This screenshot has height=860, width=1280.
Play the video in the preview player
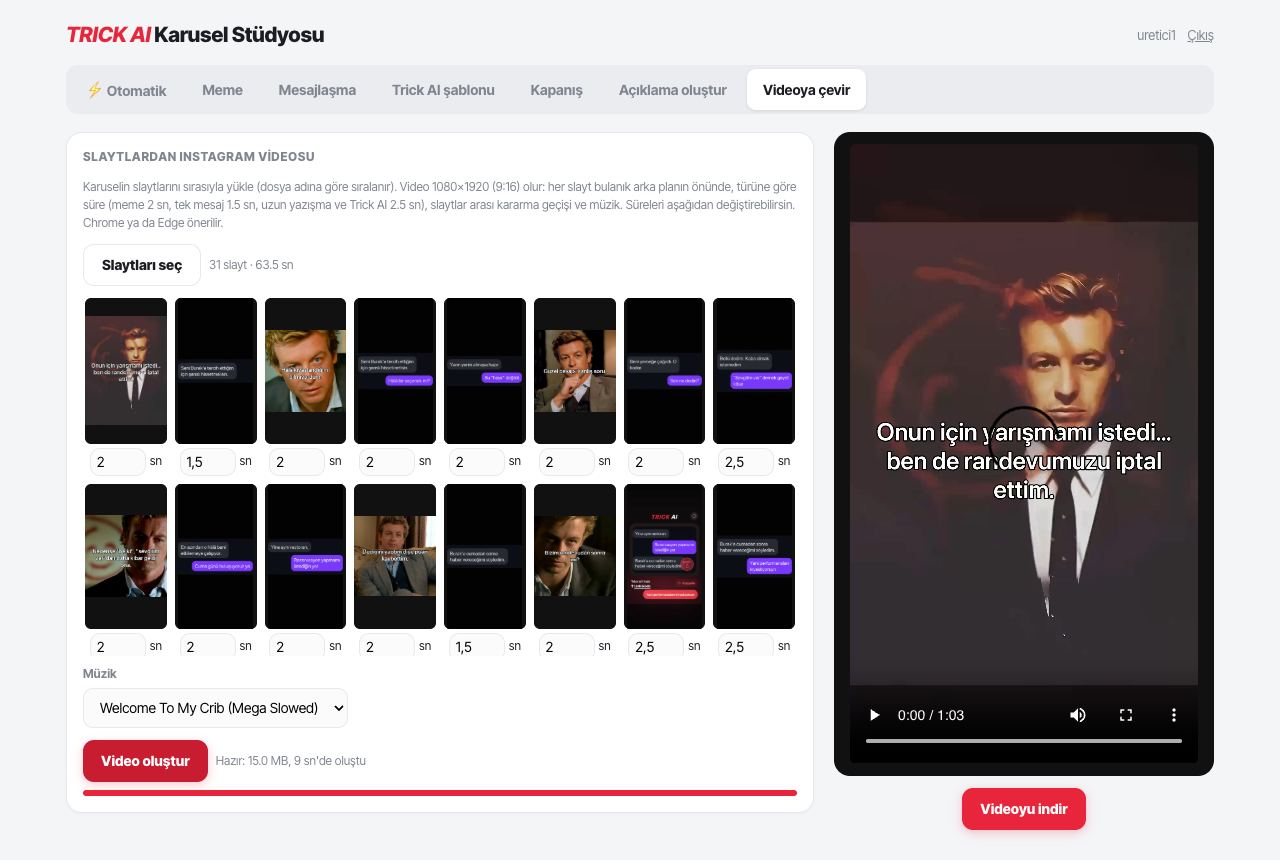point(875,715)
